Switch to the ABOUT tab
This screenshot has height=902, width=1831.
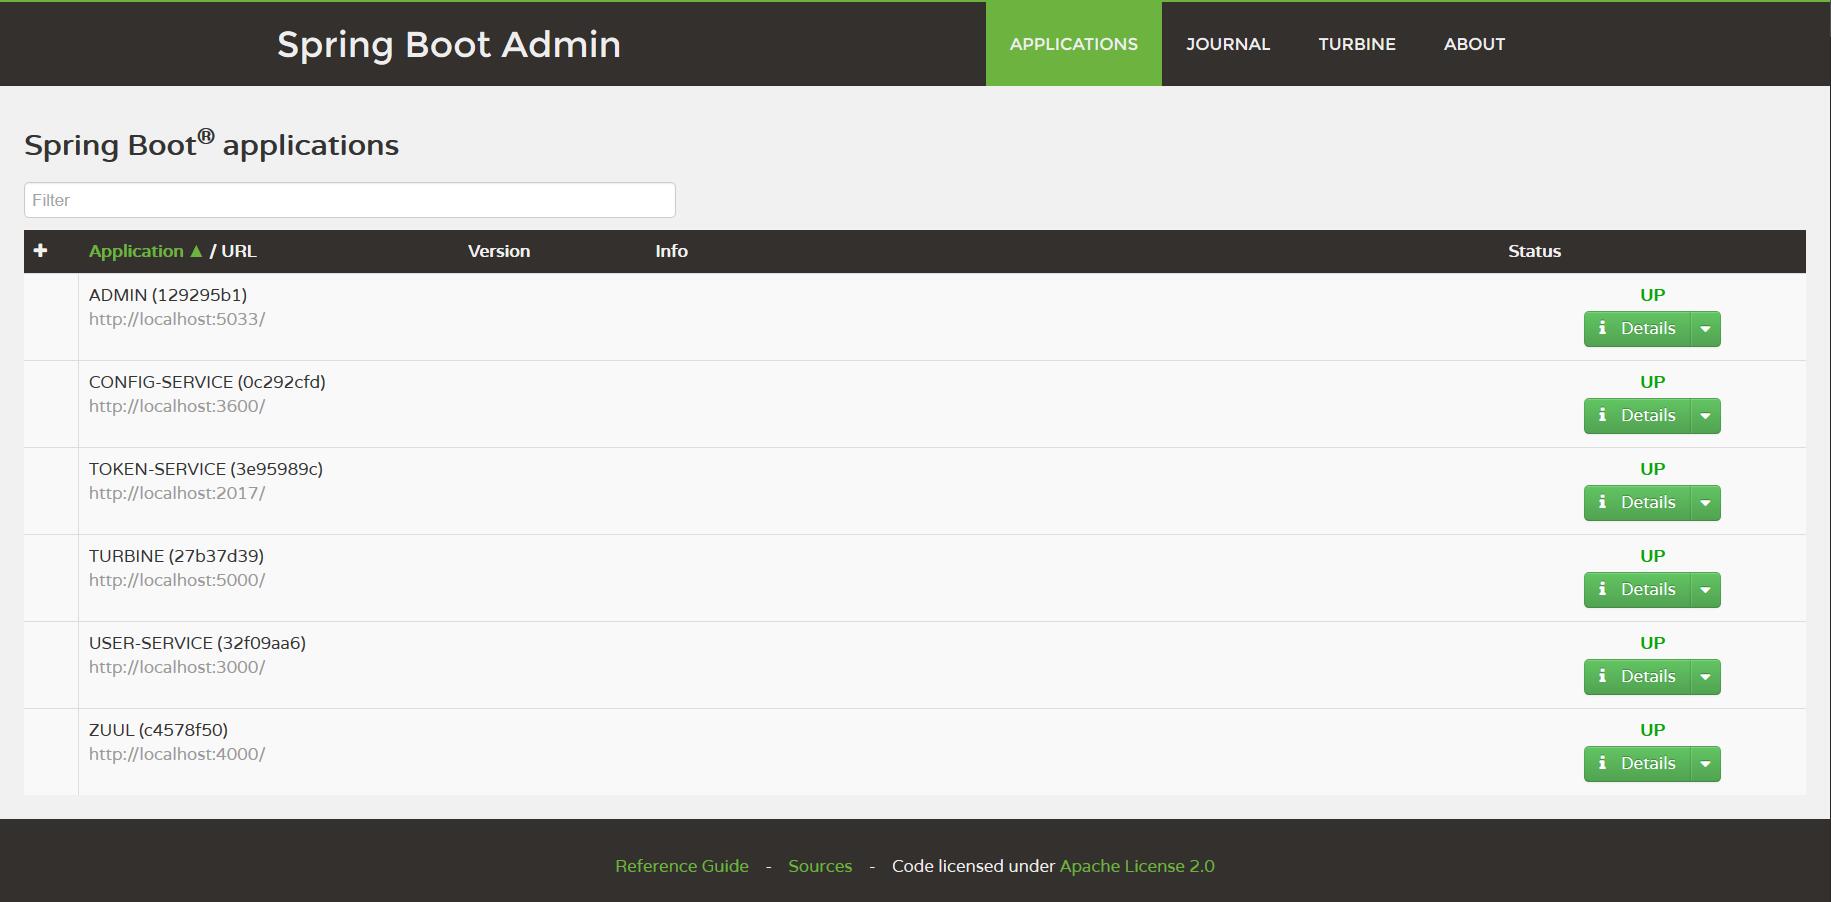(1474, 44)
